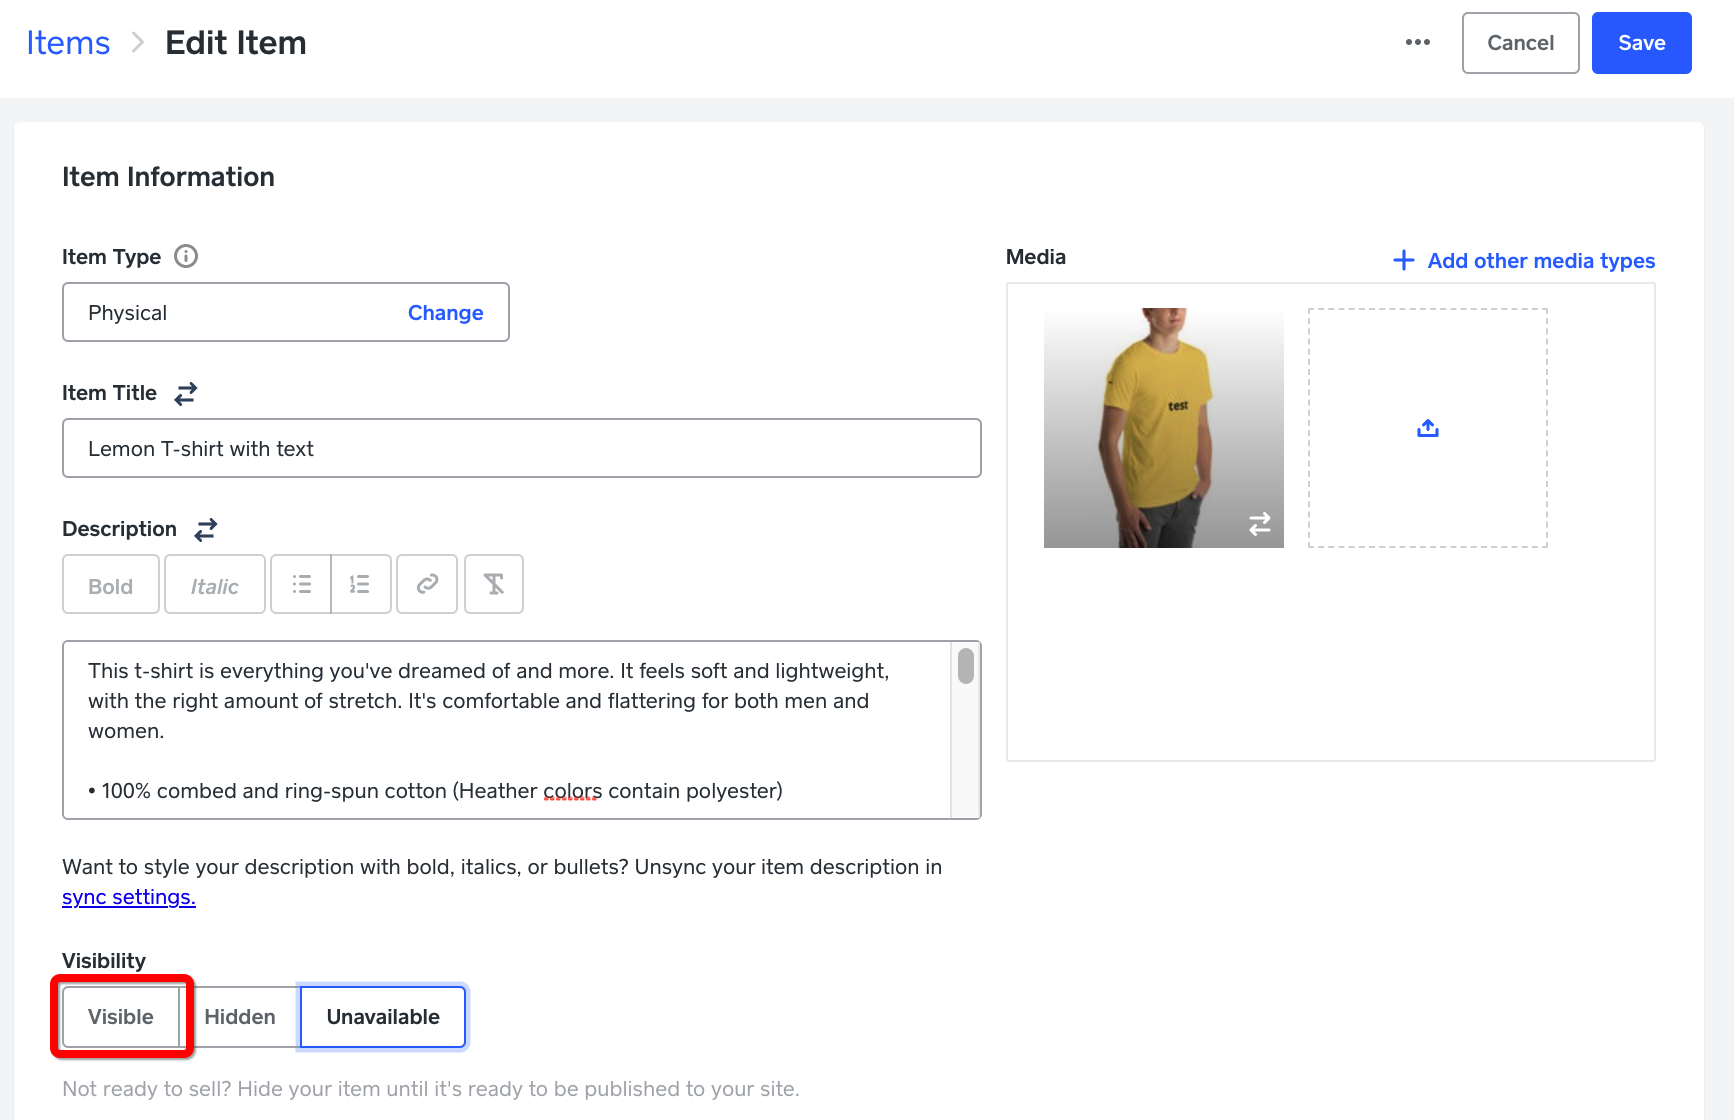Insert a bulleted list in description

[301, 585]
